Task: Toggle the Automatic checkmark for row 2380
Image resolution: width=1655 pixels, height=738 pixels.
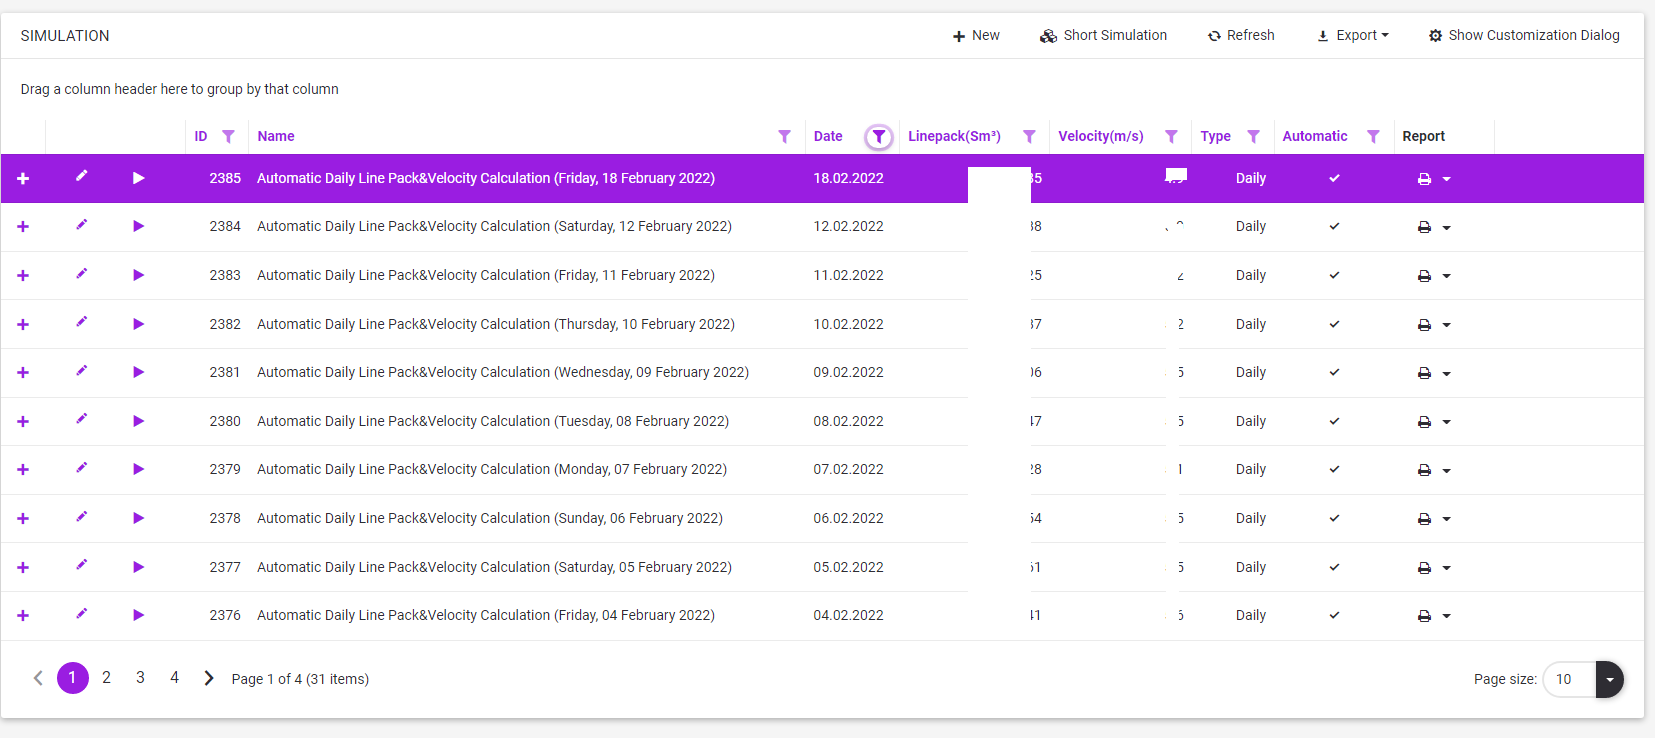Action: 1334,421
